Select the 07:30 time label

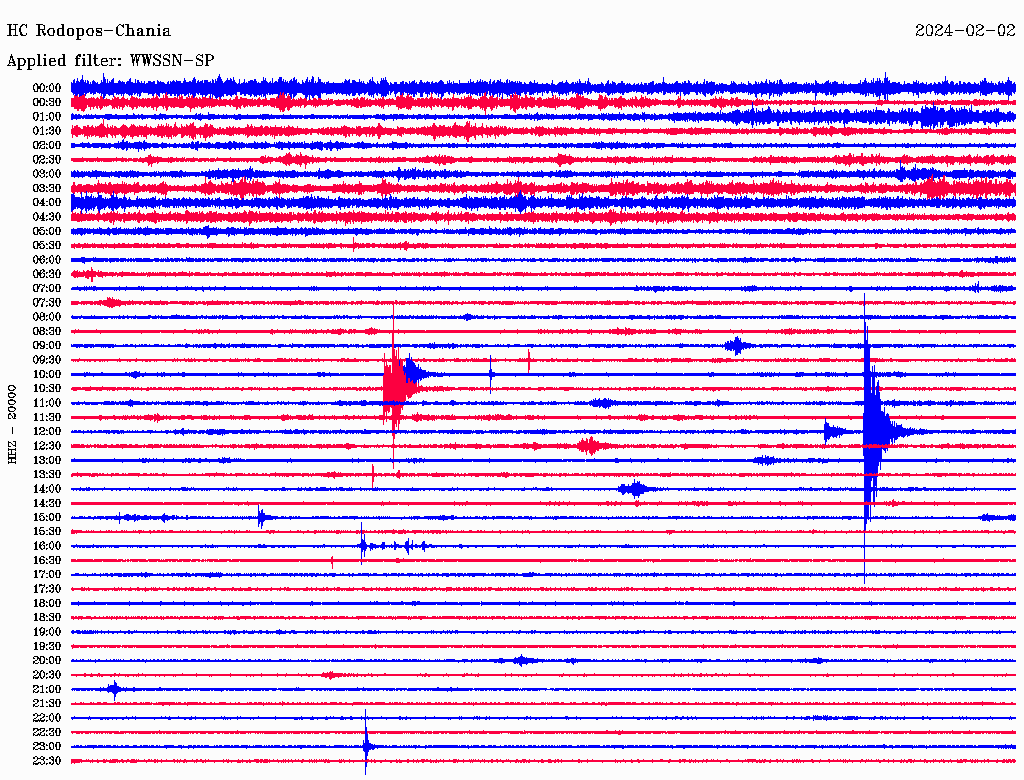click(47, 302)
